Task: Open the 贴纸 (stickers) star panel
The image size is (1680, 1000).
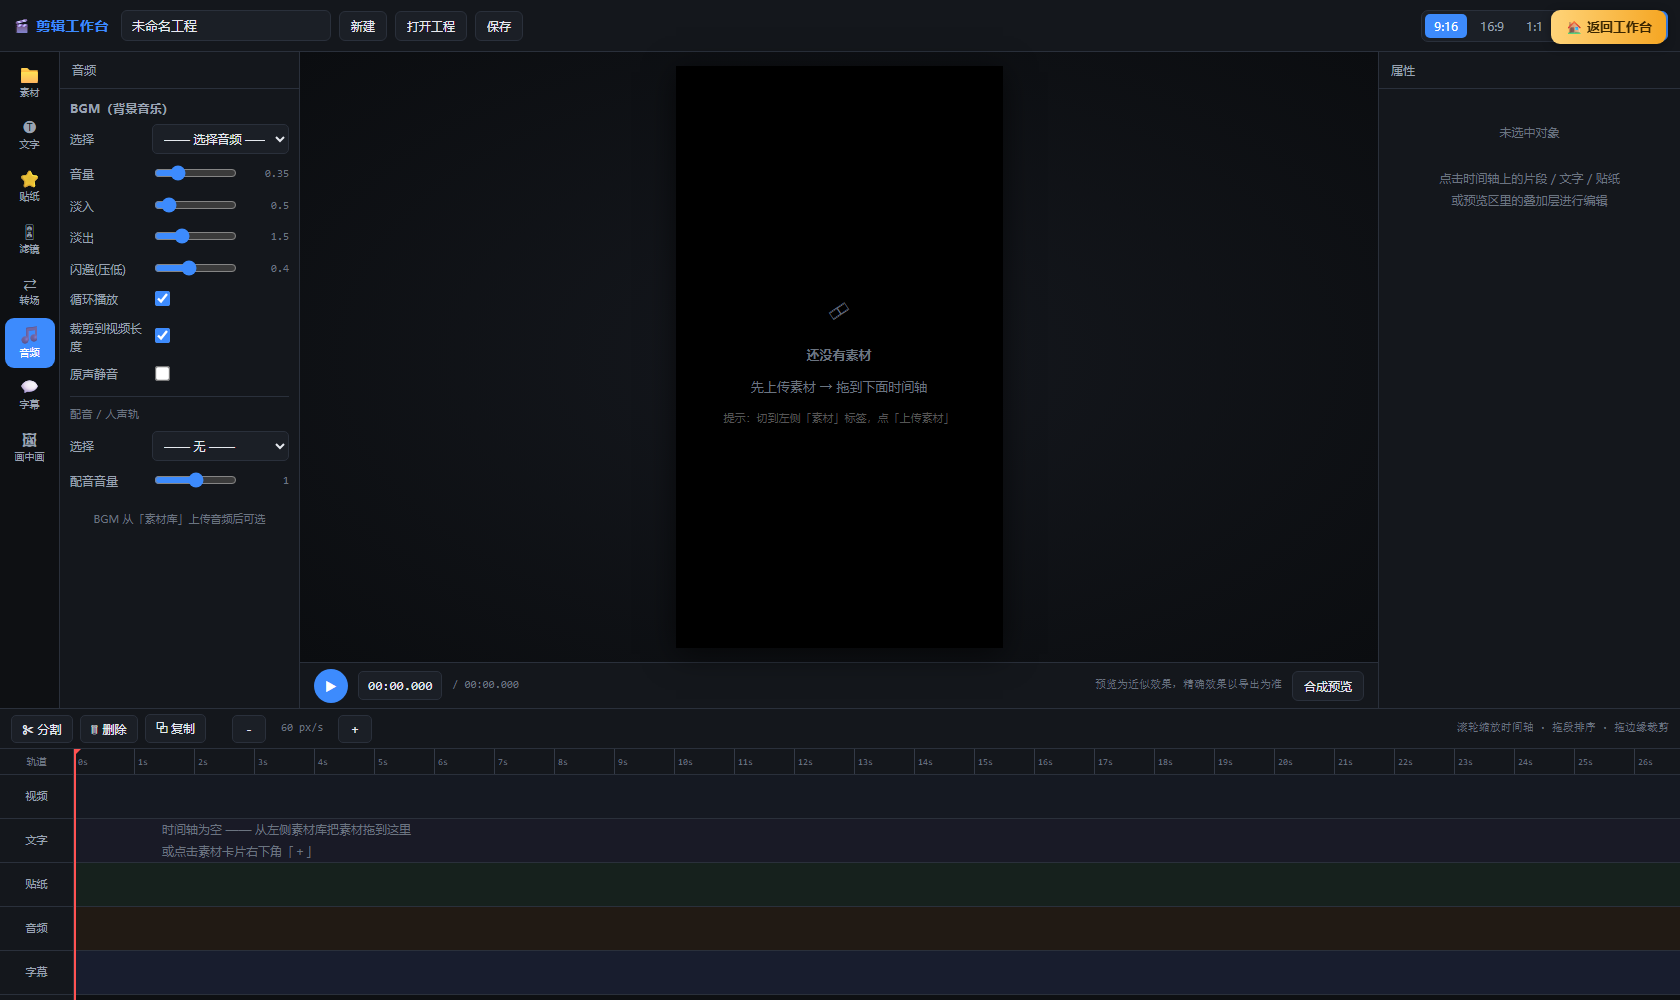Action: (x=30, y=187)
